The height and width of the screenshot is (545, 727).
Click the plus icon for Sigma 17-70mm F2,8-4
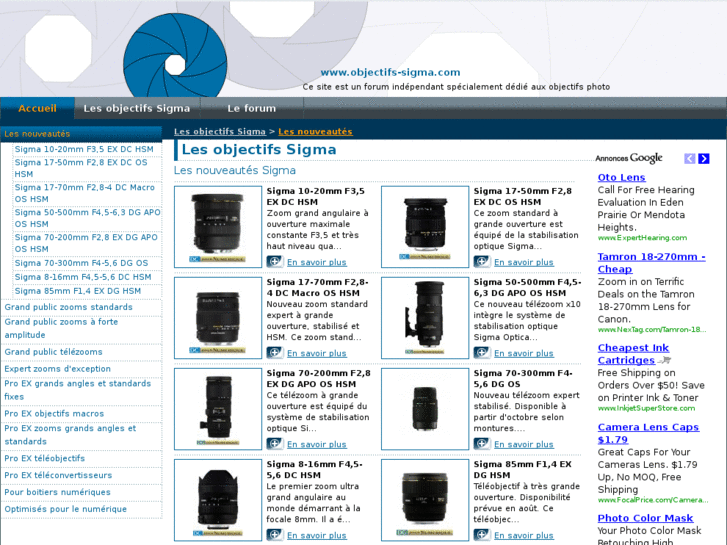274,353
